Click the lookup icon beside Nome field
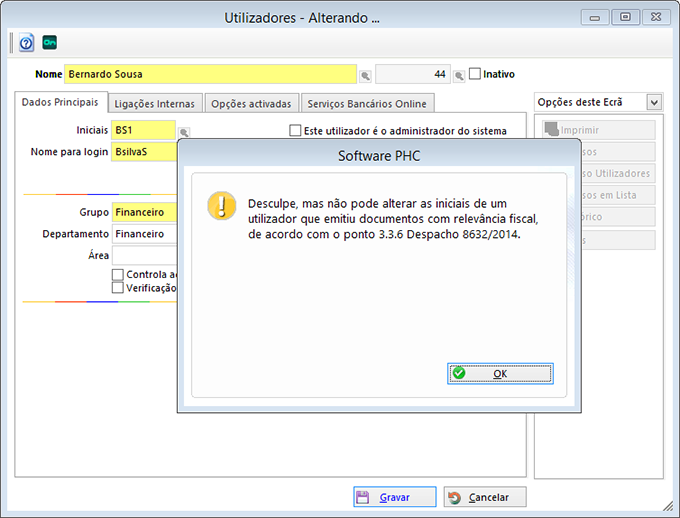The width and height of the screenshot is (680, 518). [x=366, y=76]
